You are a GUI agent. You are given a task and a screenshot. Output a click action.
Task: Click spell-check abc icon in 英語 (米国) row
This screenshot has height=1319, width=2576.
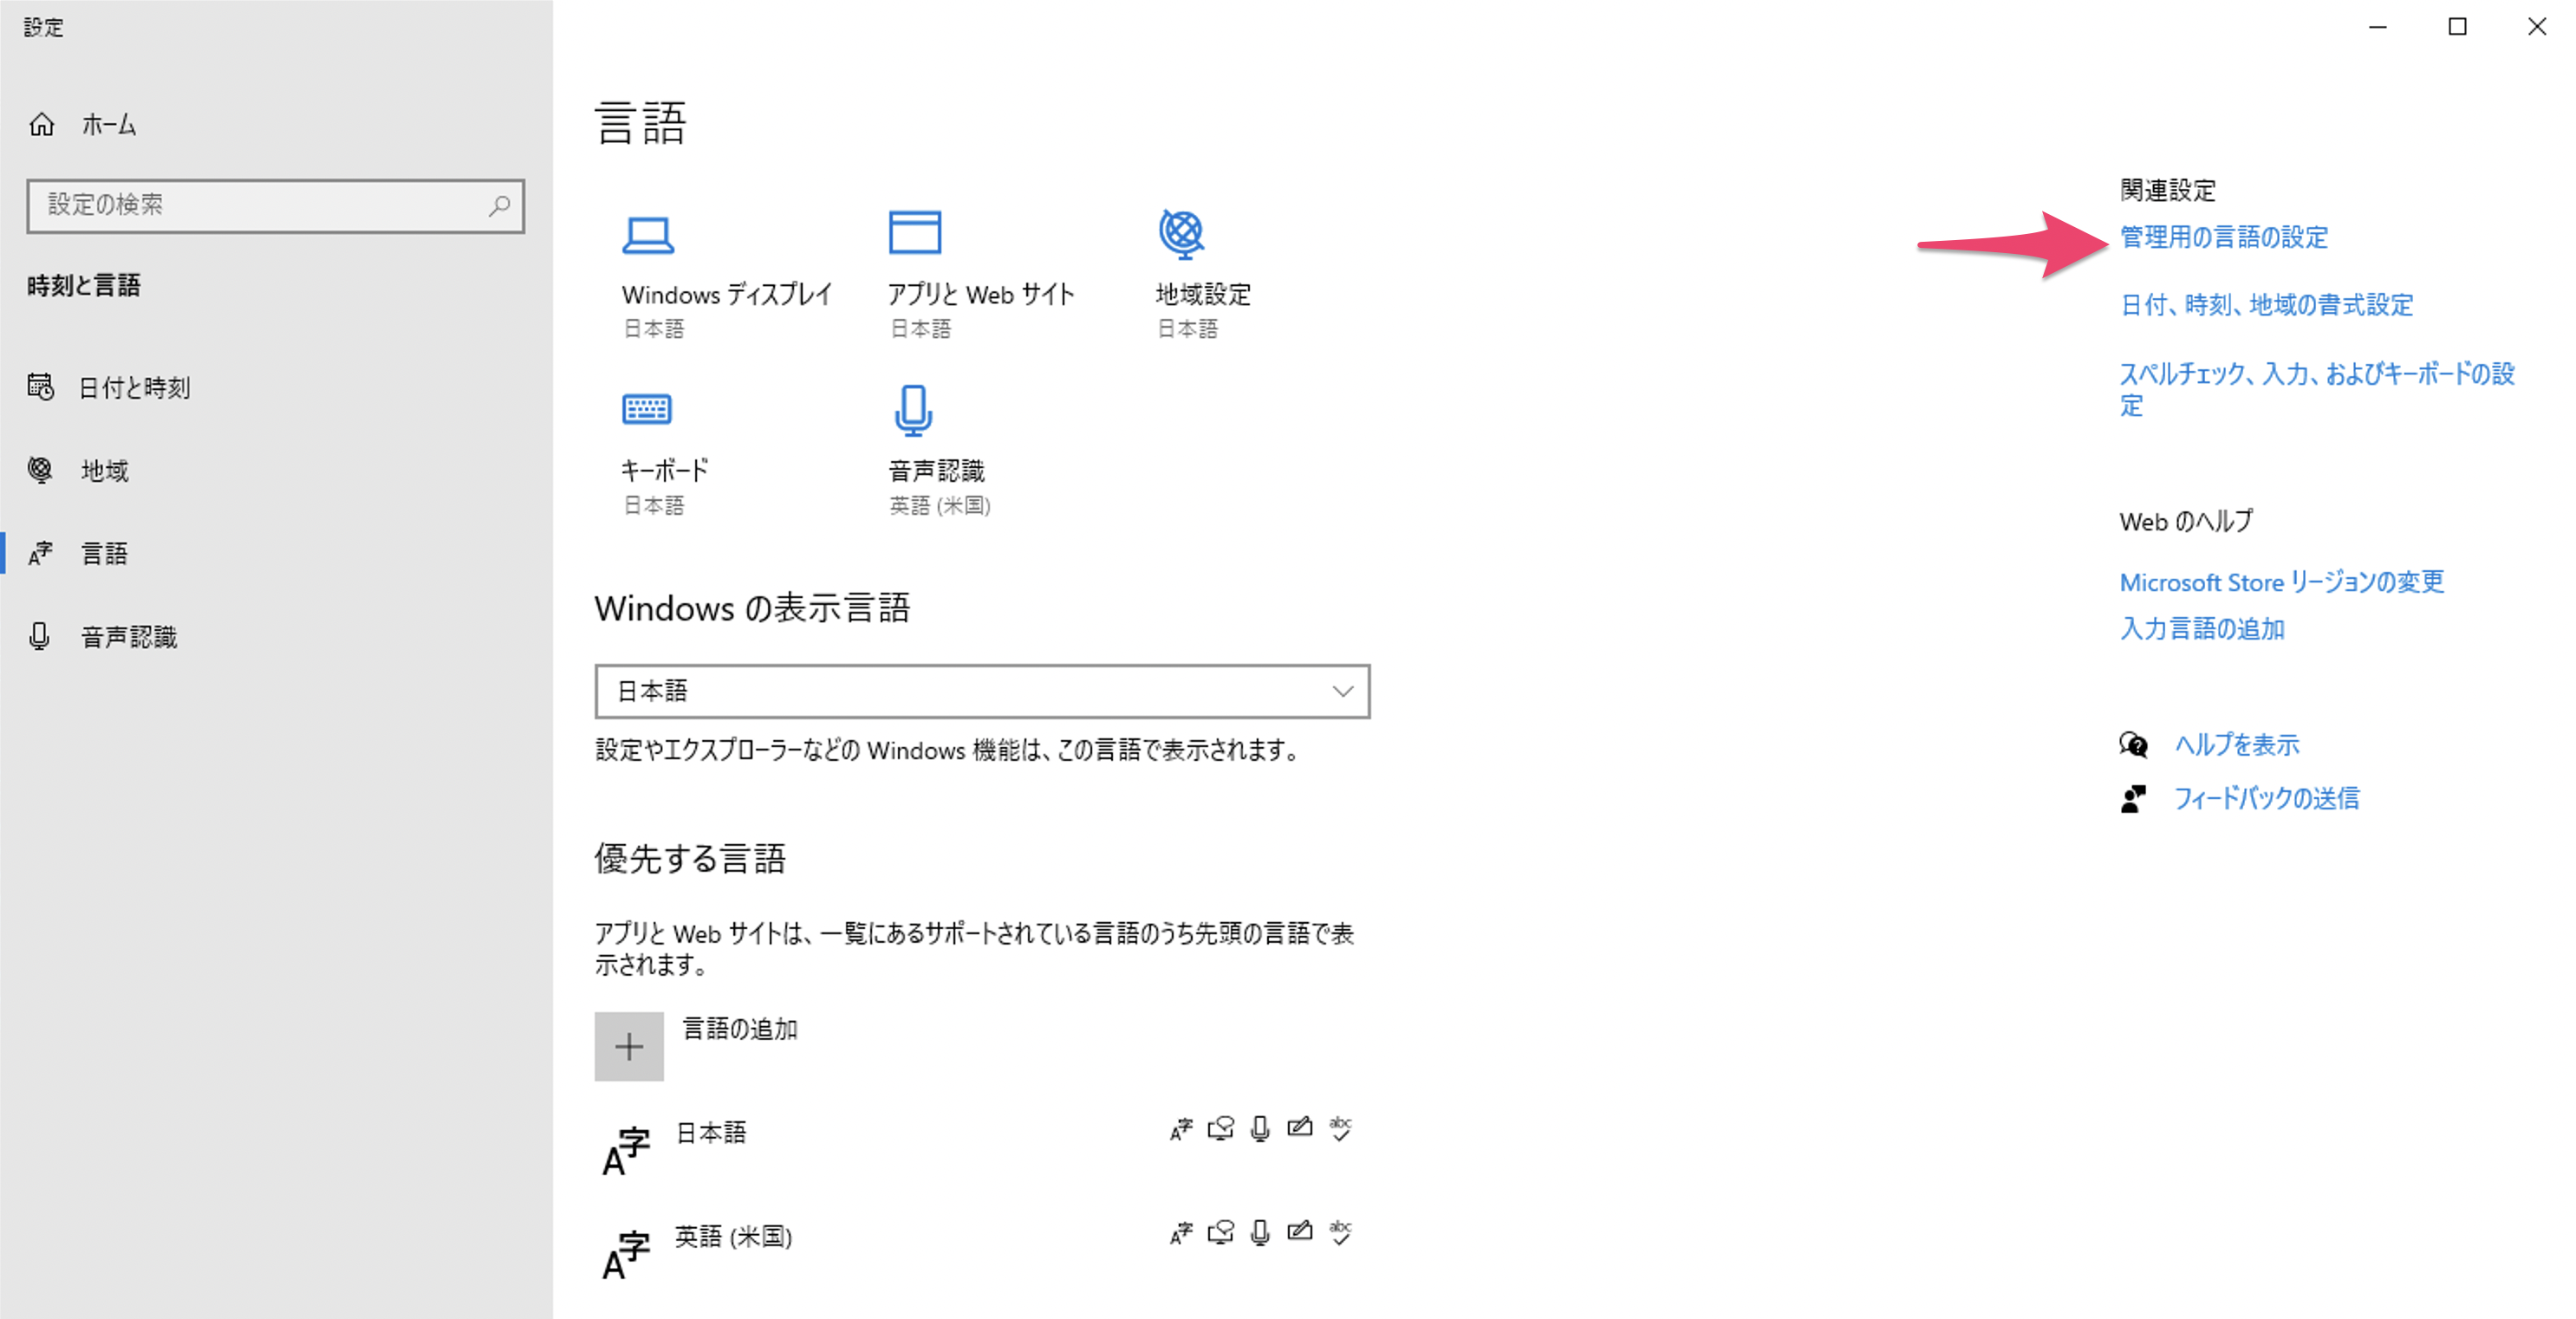[x=1341, y=1233]
